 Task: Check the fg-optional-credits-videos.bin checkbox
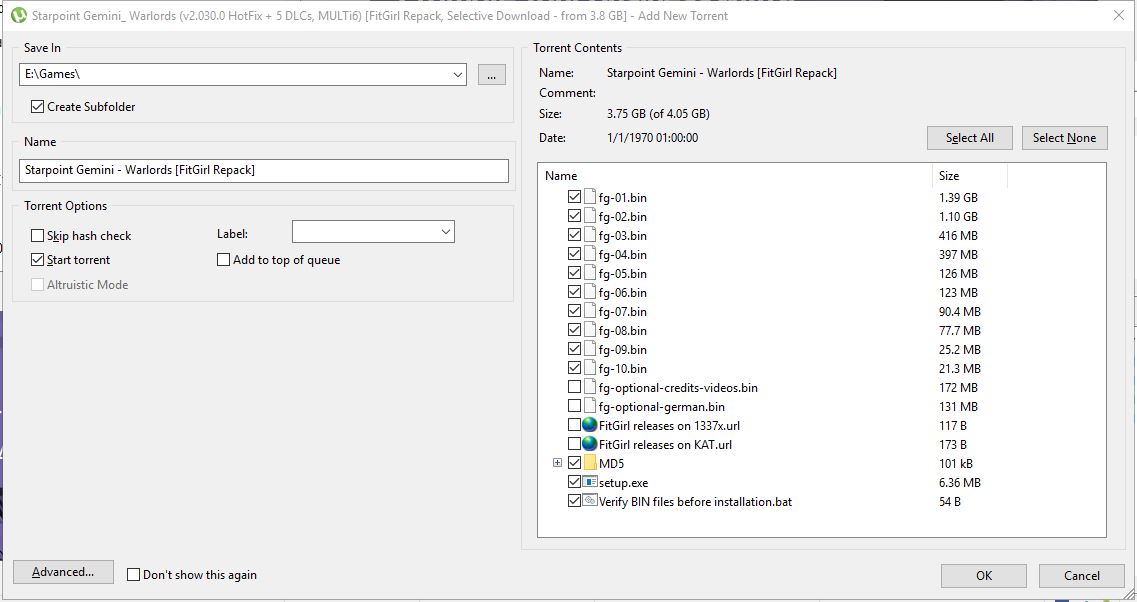(574, 387)
